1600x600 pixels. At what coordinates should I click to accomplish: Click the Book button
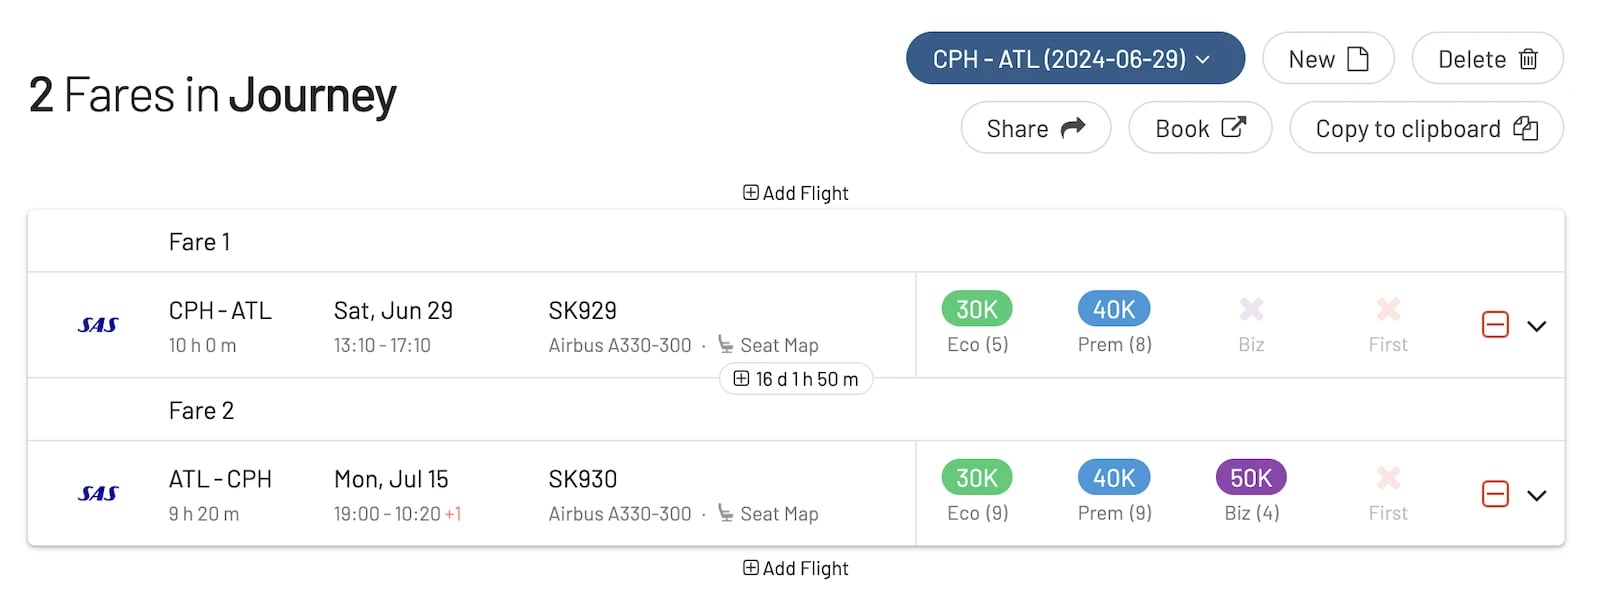pyautogui.click(x=1200, y=128)
